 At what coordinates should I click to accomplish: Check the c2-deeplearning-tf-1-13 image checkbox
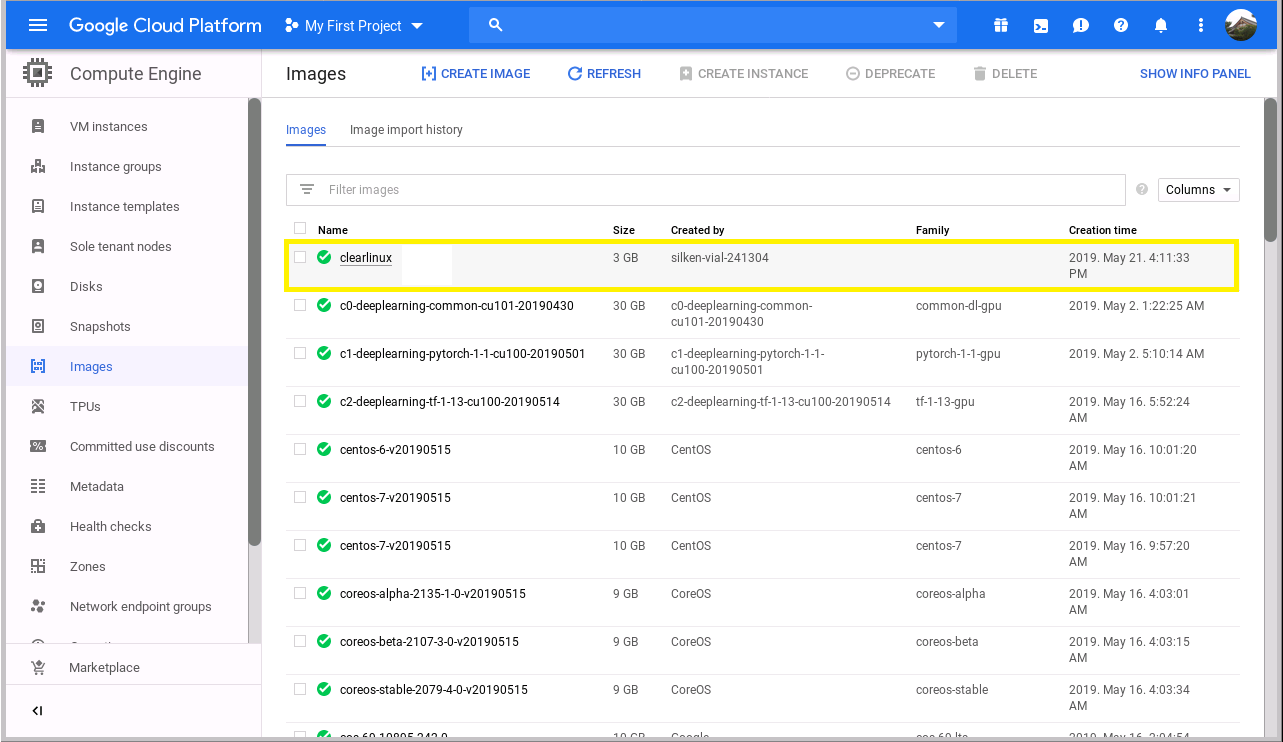300,401
